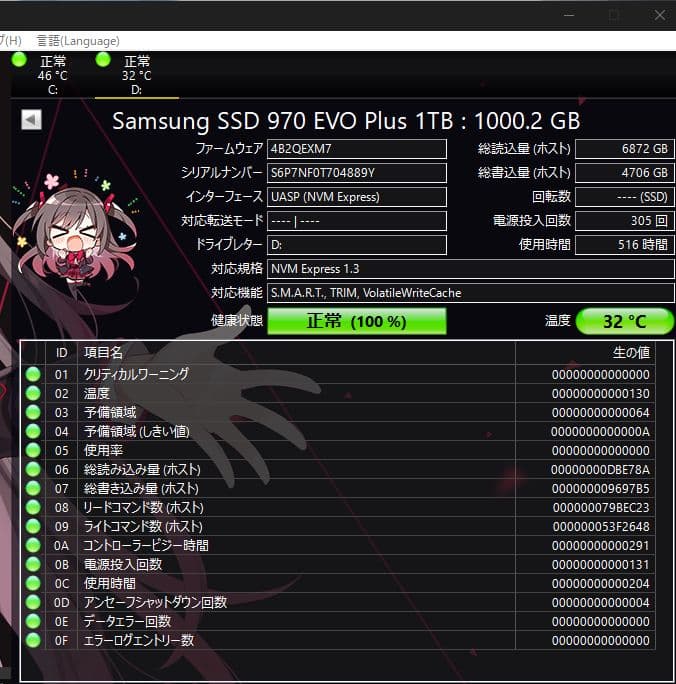Select the 予備領域 attribute row
Screen dimensions: 676x684
338,412
